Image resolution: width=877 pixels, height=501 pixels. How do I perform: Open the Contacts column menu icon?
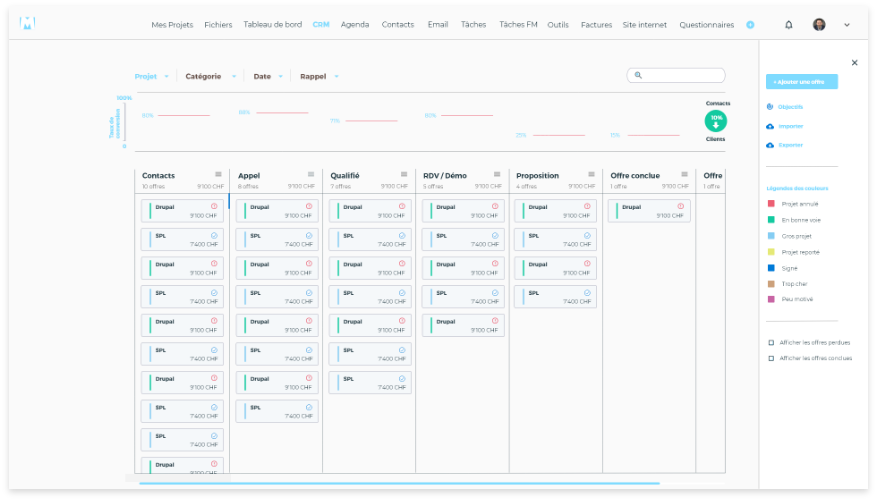click(218, 174)
